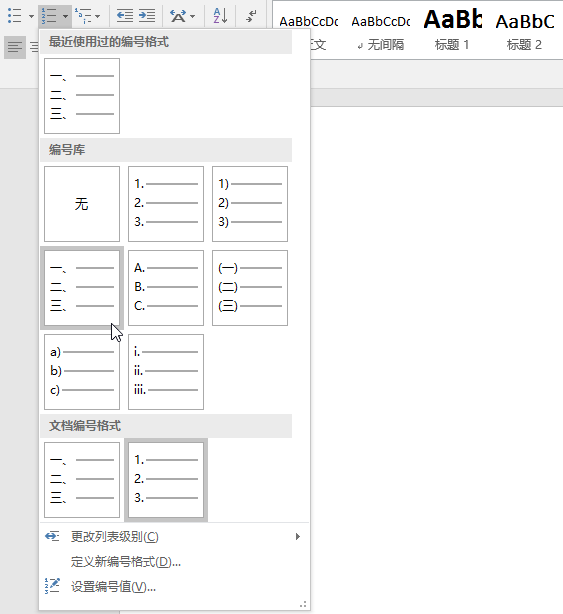Click the numbered list icon
The image size is (563, 614).
(49, 16)
